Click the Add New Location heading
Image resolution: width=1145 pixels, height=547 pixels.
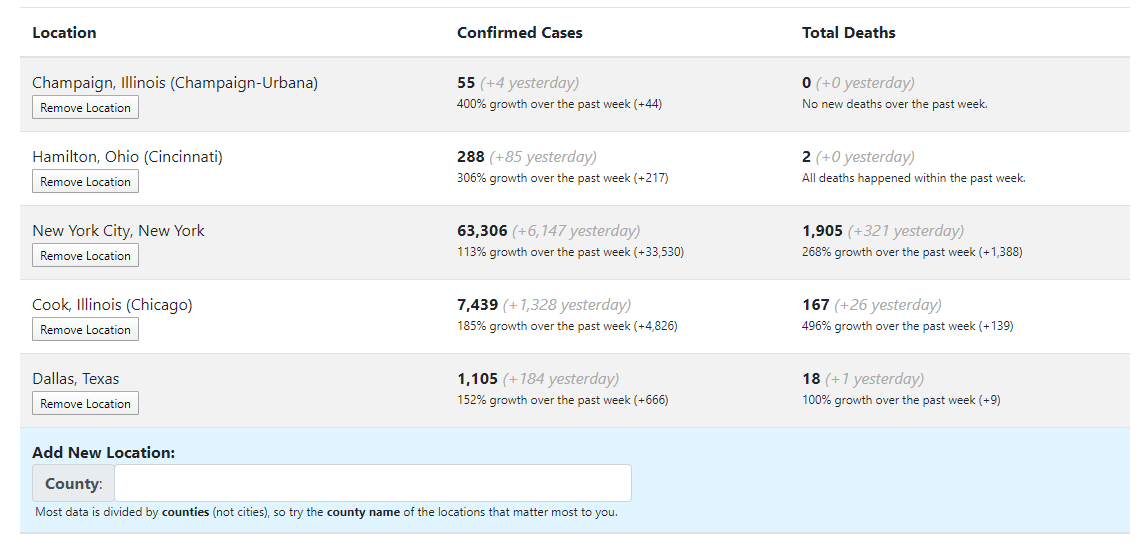103,453
